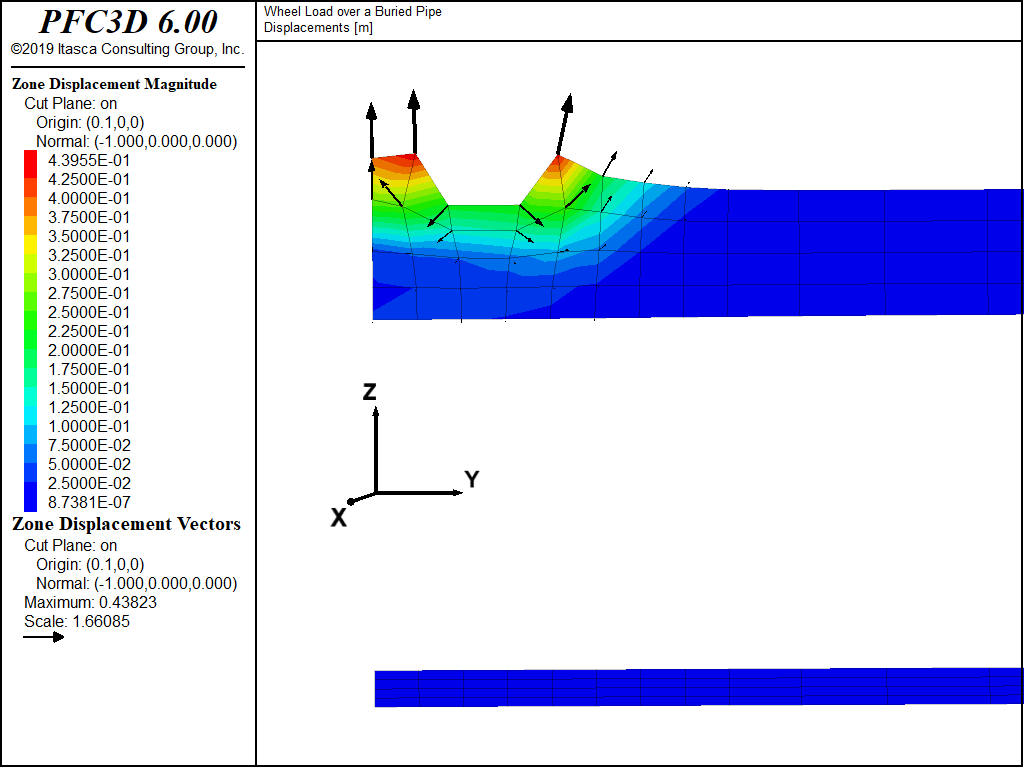Click the 1.0000E-01 legend value
The image size is (1024, 768).
click(x=89, y=426)
